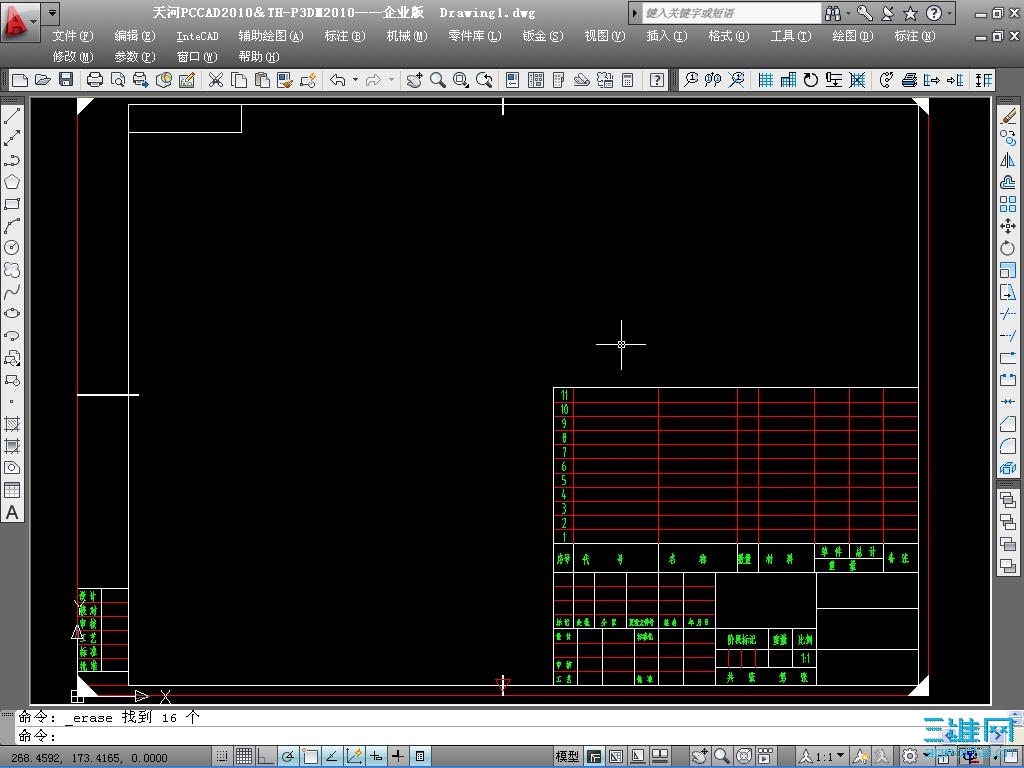1024x768 pixels.
Task: Select the Table tool in draw toolbar
Action: coord(12,490)
